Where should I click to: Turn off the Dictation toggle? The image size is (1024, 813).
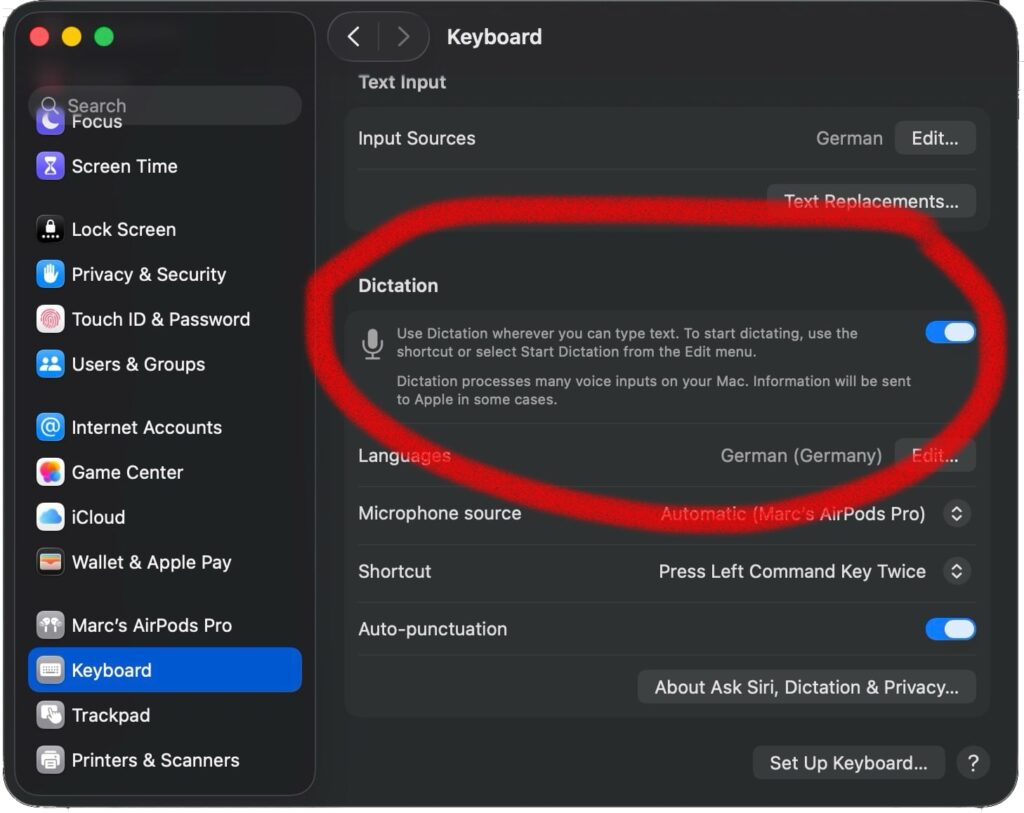(949, 333)
